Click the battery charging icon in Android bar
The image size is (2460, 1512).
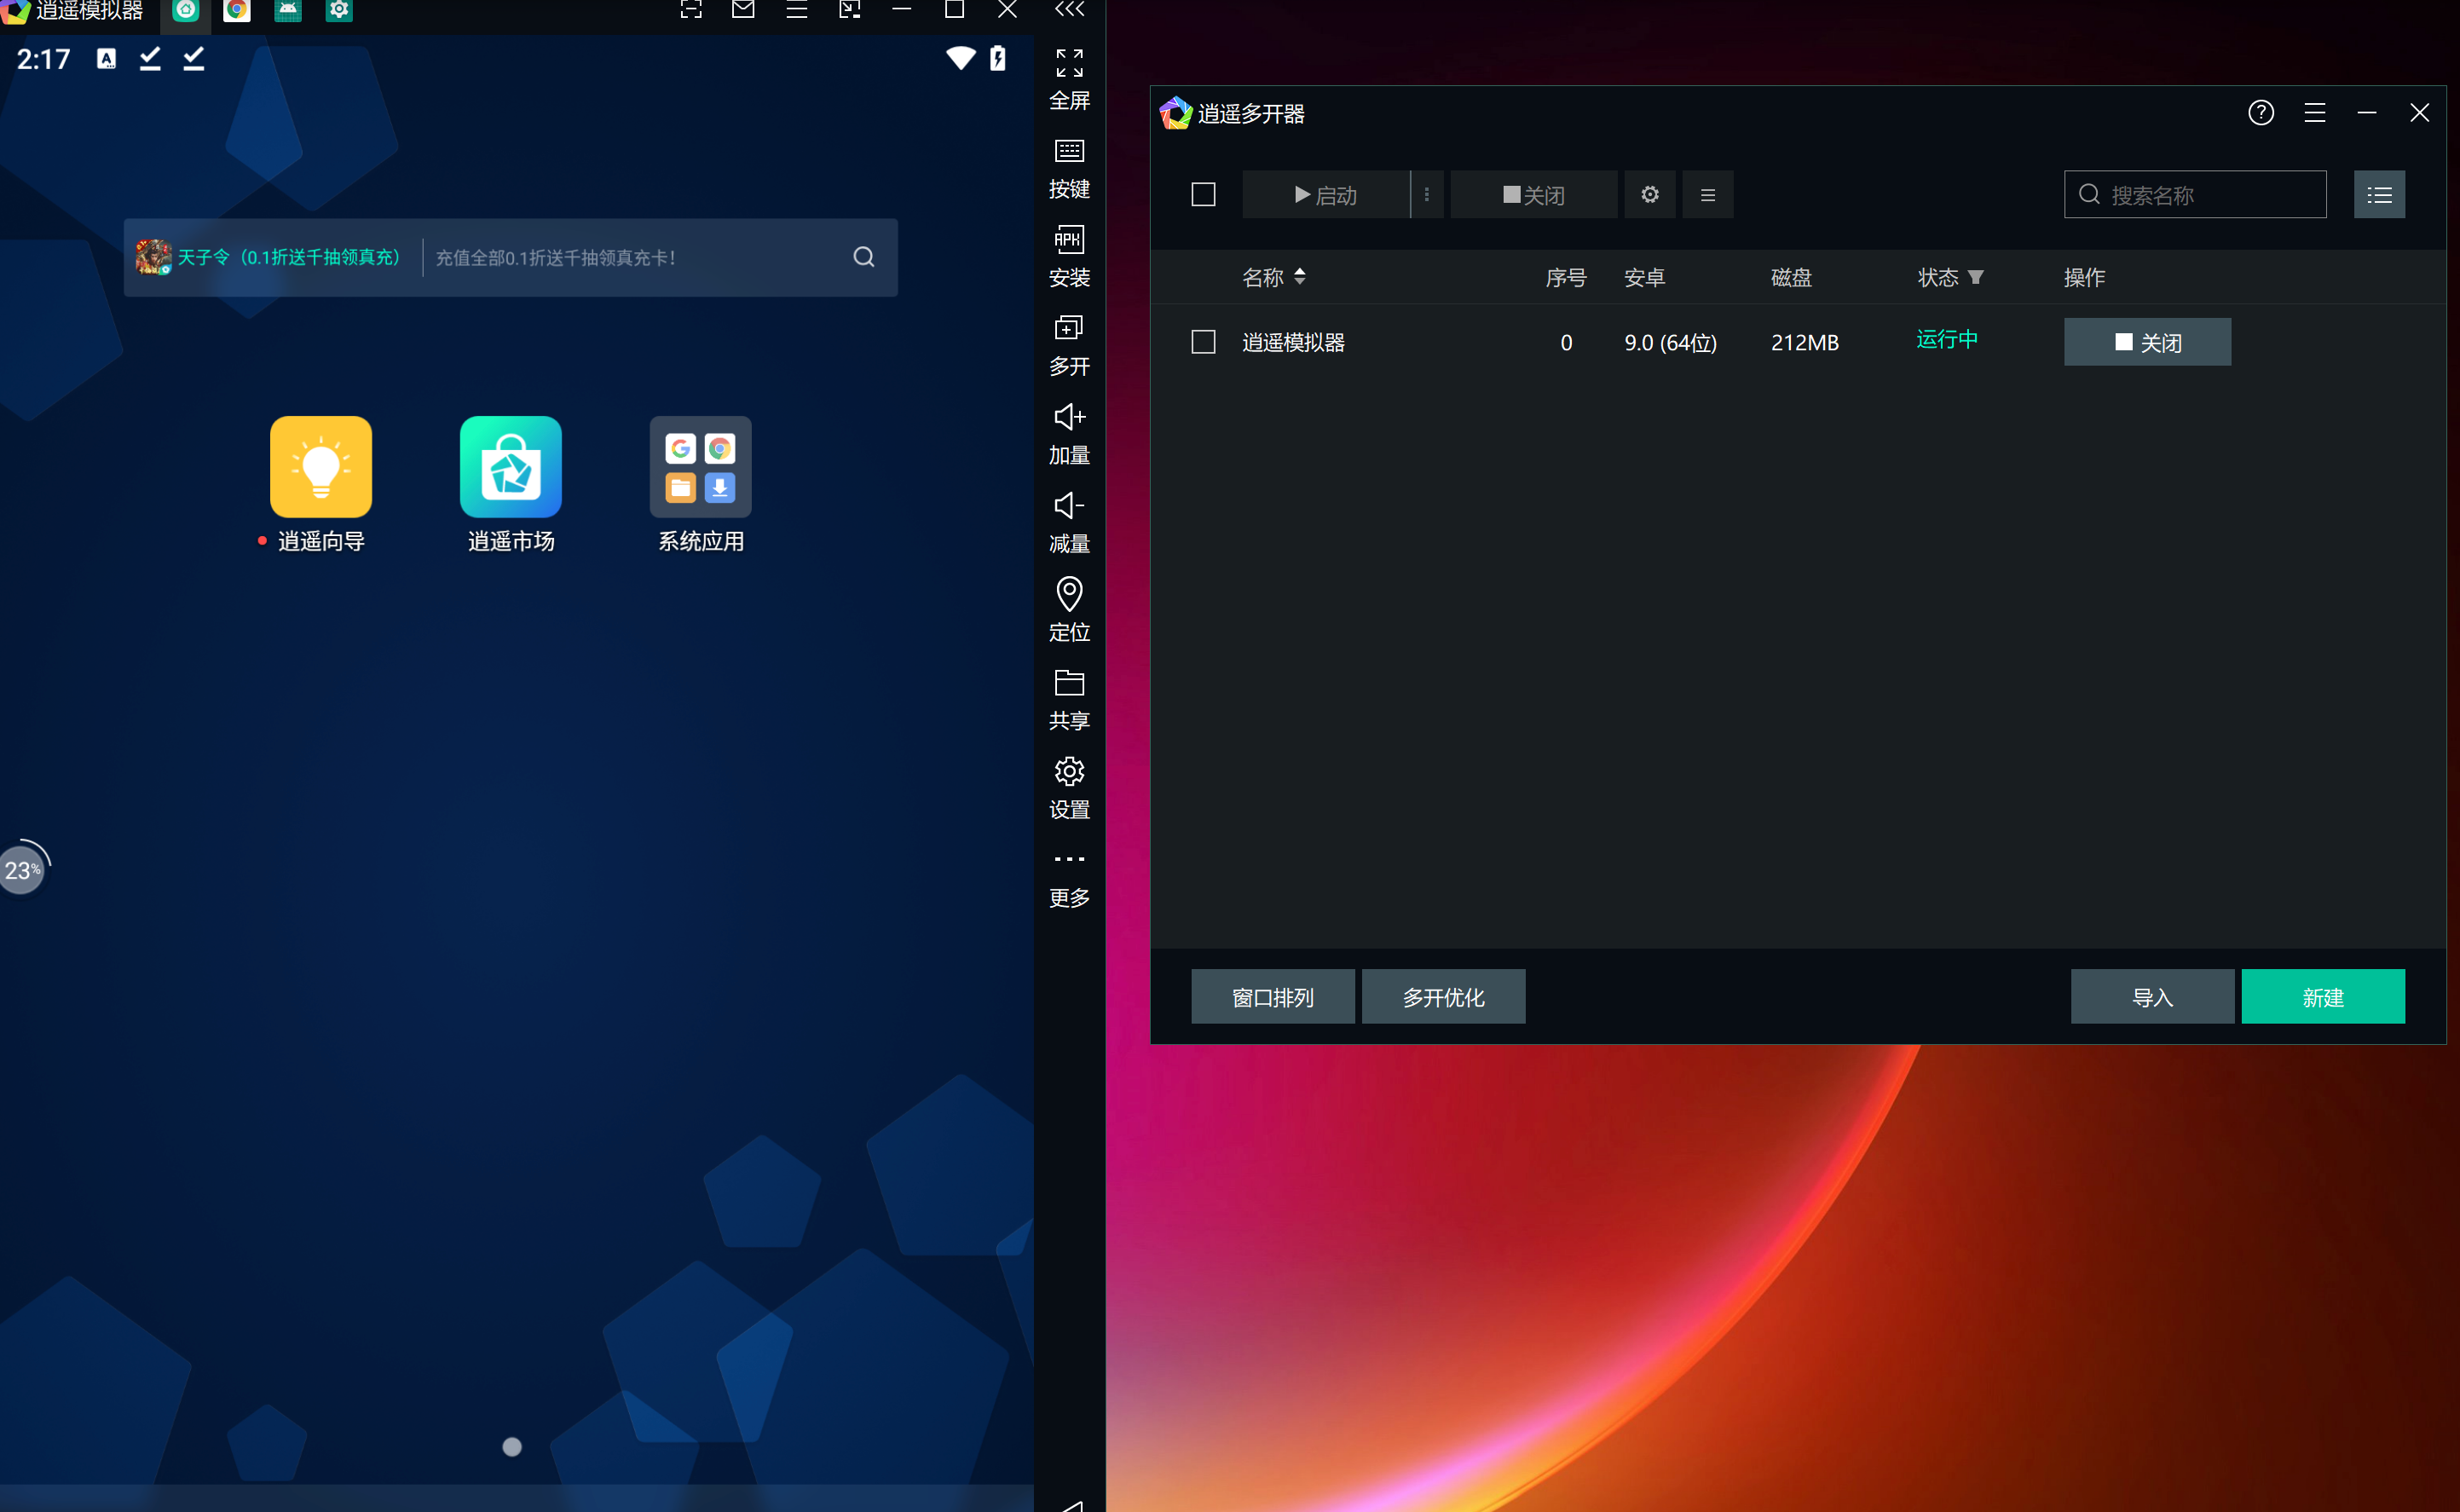[998, 58]
